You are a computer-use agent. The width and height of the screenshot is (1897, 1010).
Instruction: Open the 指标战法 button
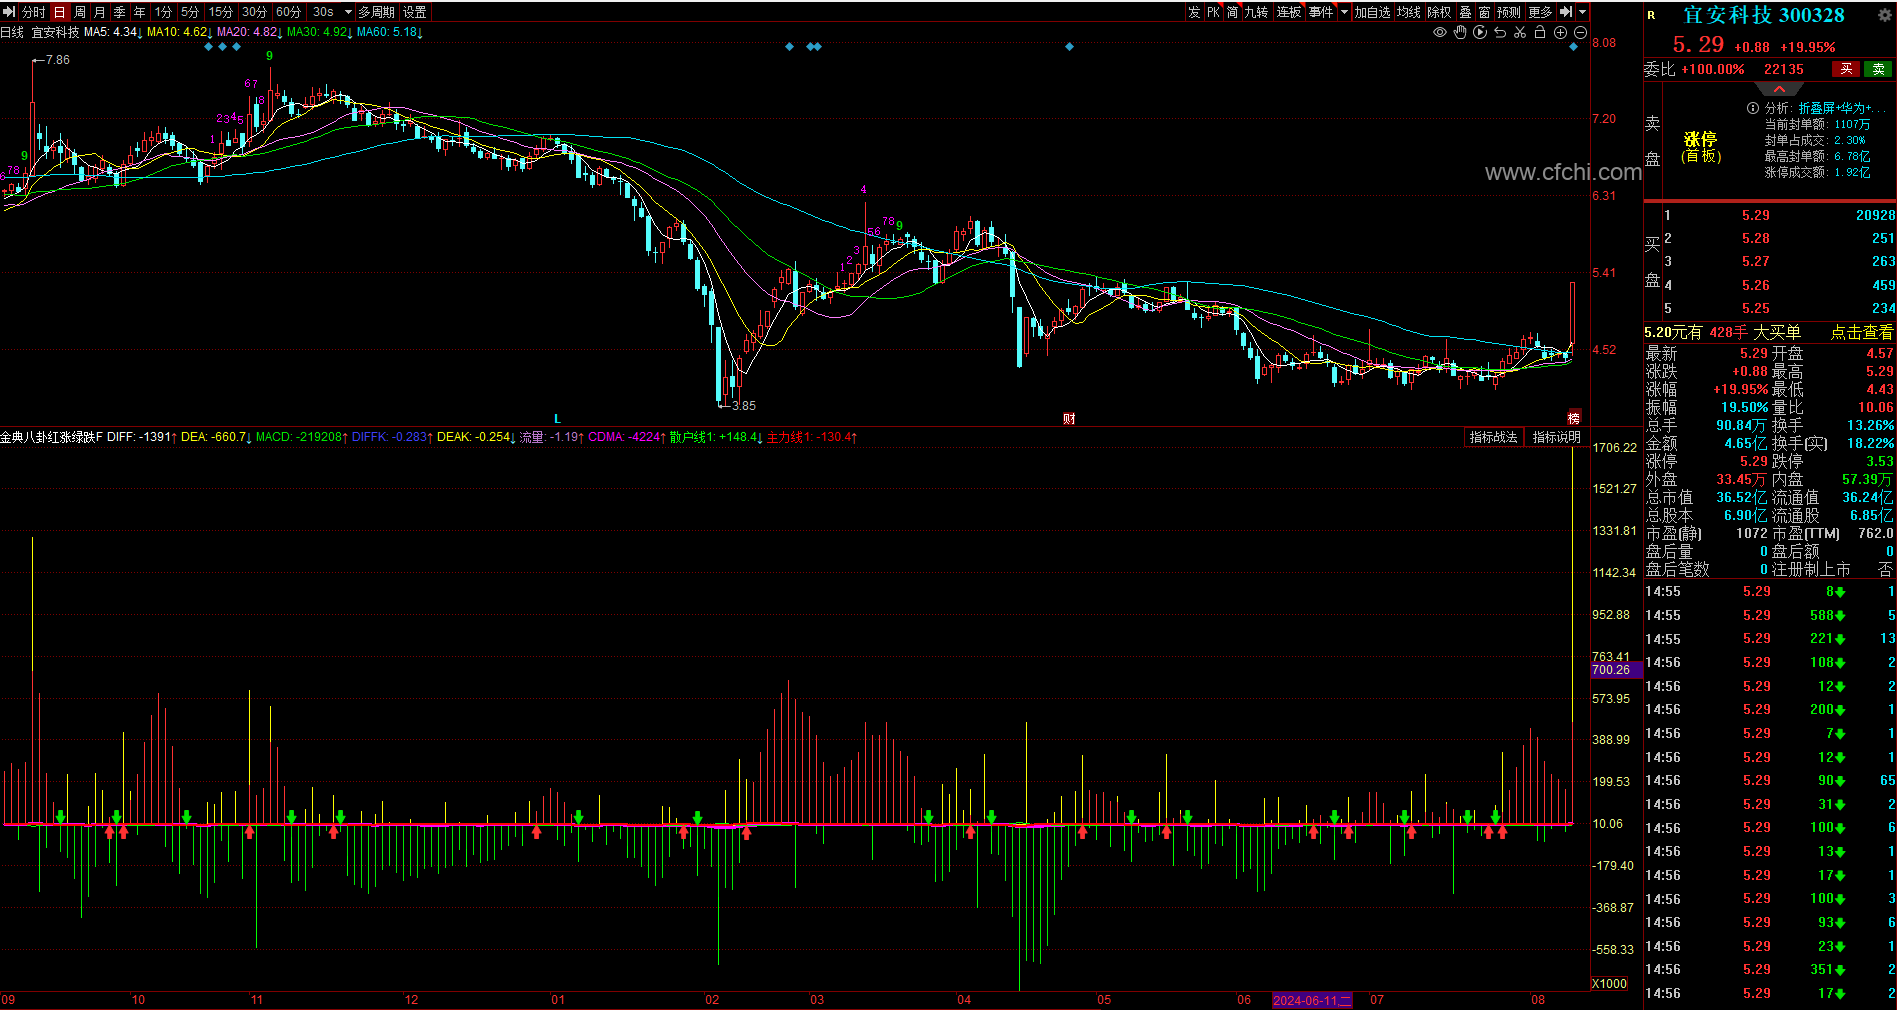1493,437
